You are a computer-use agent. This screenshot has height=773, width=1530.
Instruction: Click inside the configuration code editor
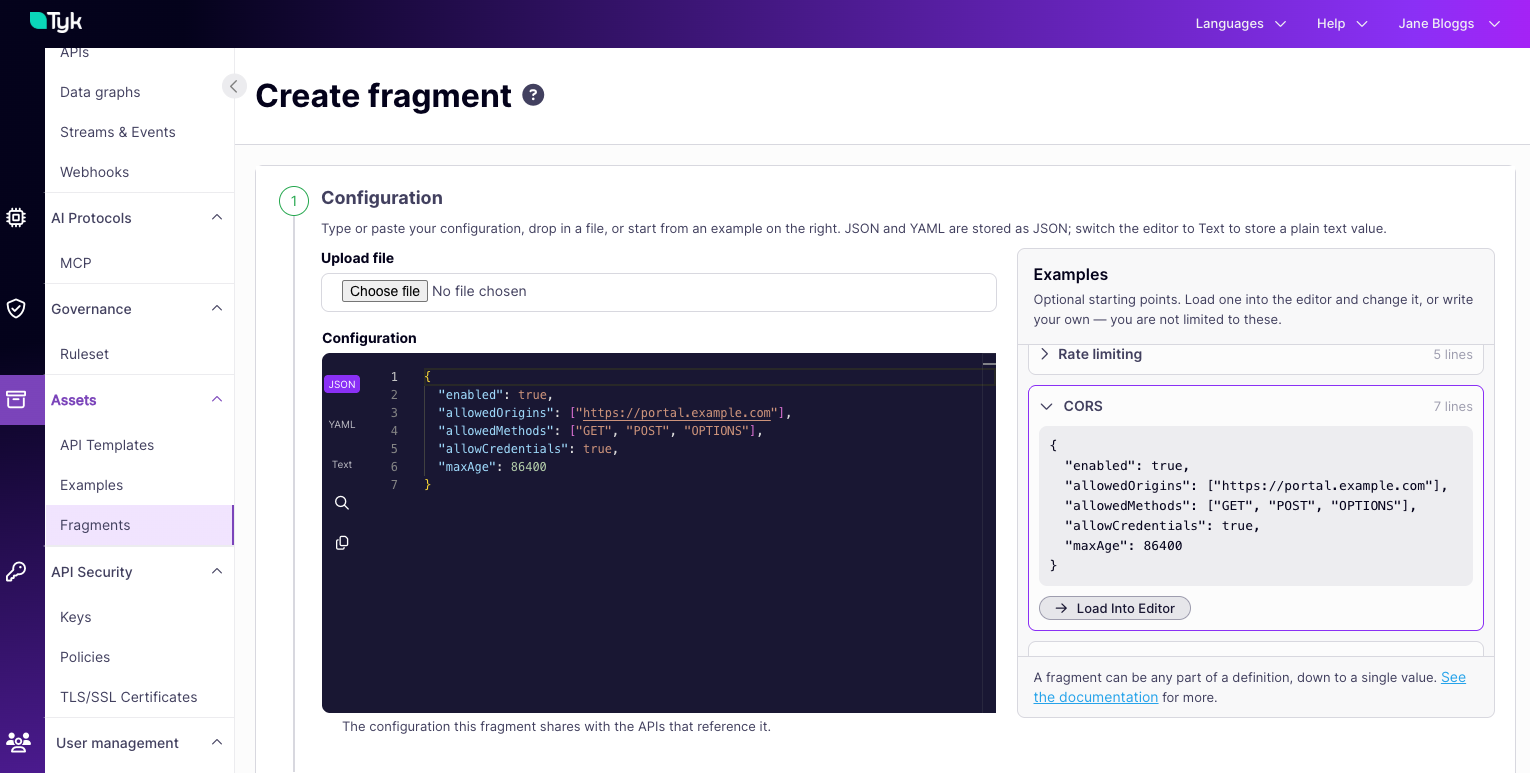tap(658, 533)
